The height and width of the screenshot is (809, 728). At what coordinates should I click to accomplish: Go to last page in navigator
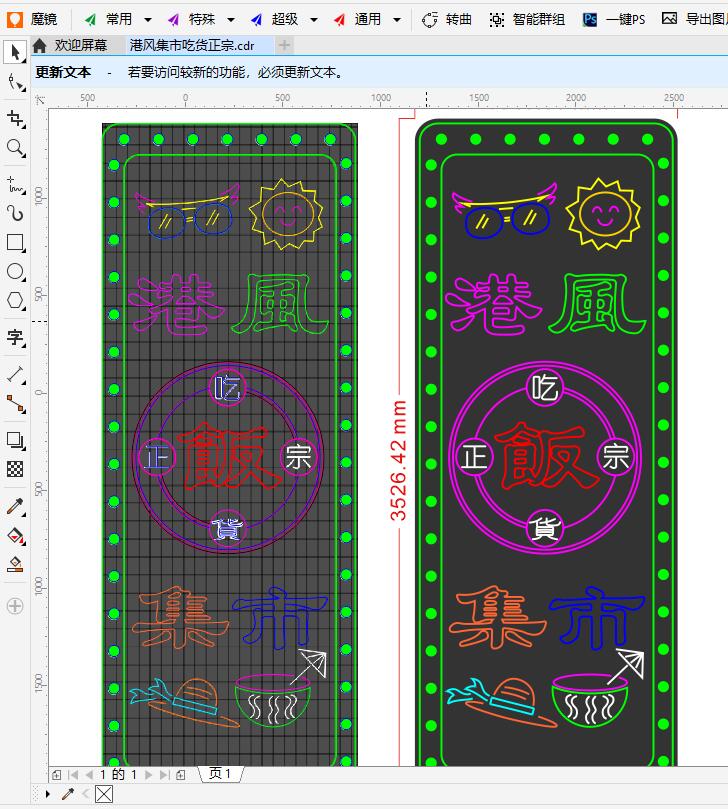coord(164,774)
